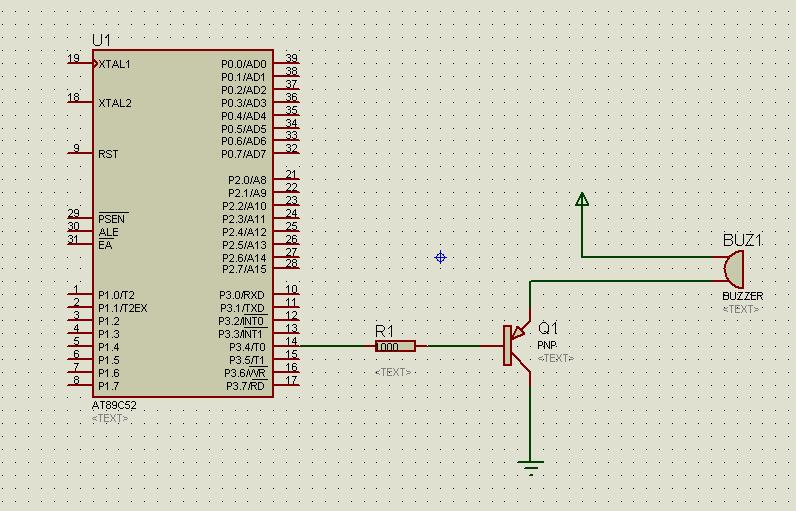Click the <TEXT> placeholder below R1
This screenshot has height=511, width=796.
tap(393, 372)
